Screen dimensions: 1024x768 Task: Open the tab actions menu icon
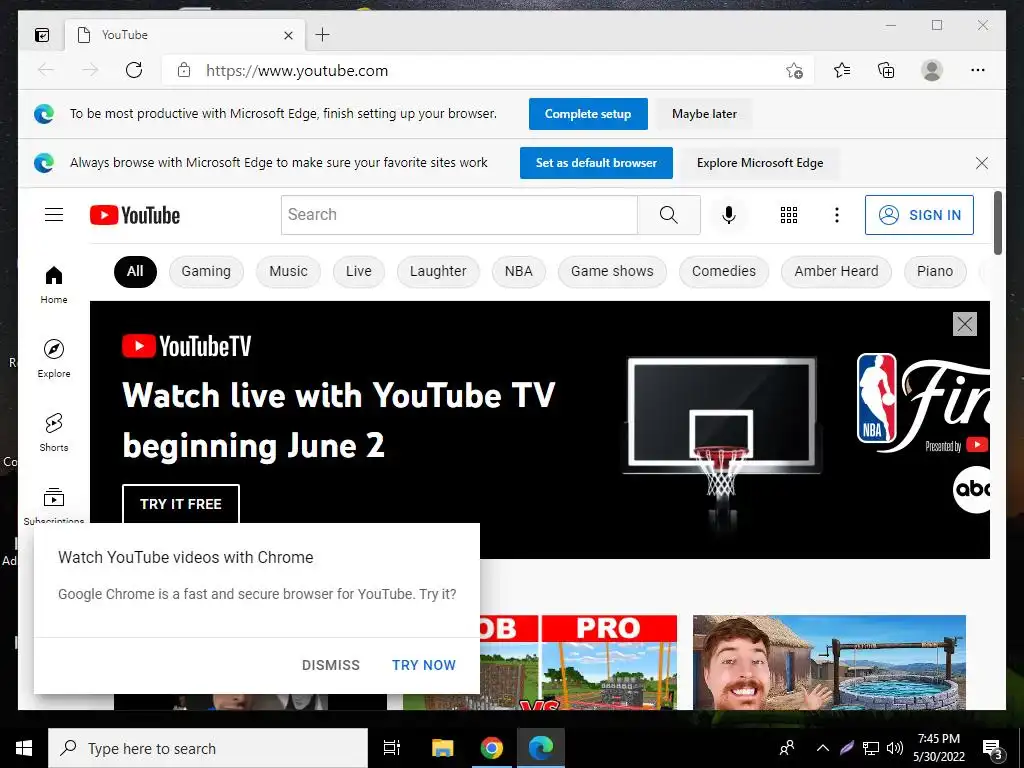point(42,35)
